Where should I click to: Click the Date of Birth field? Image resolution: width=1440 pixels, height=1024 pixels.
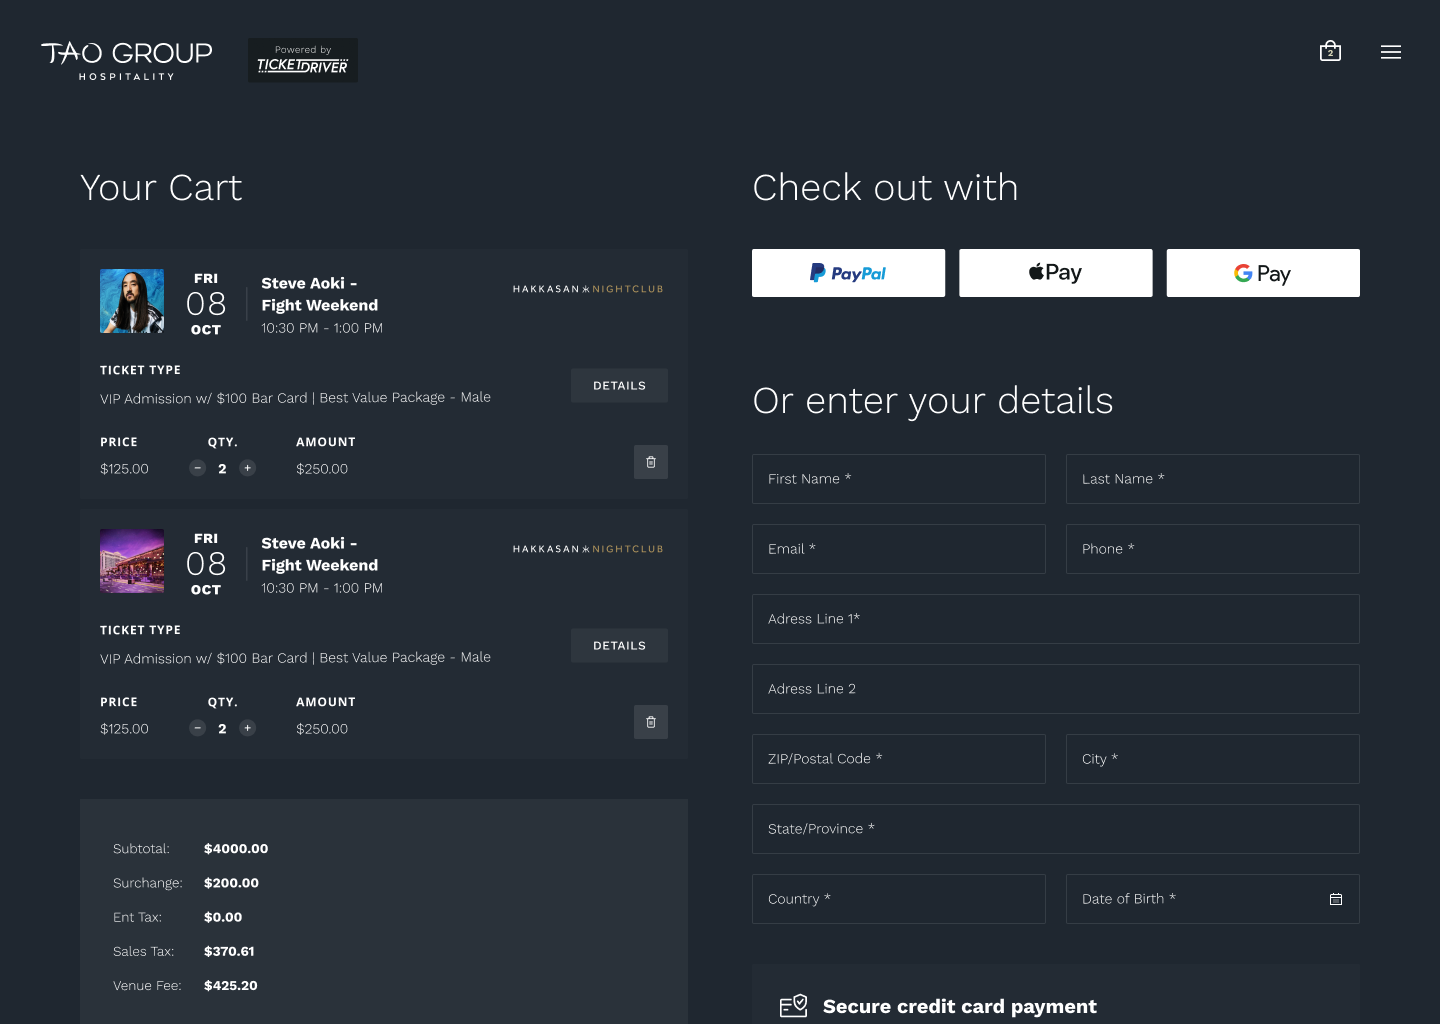[1213, 899]
